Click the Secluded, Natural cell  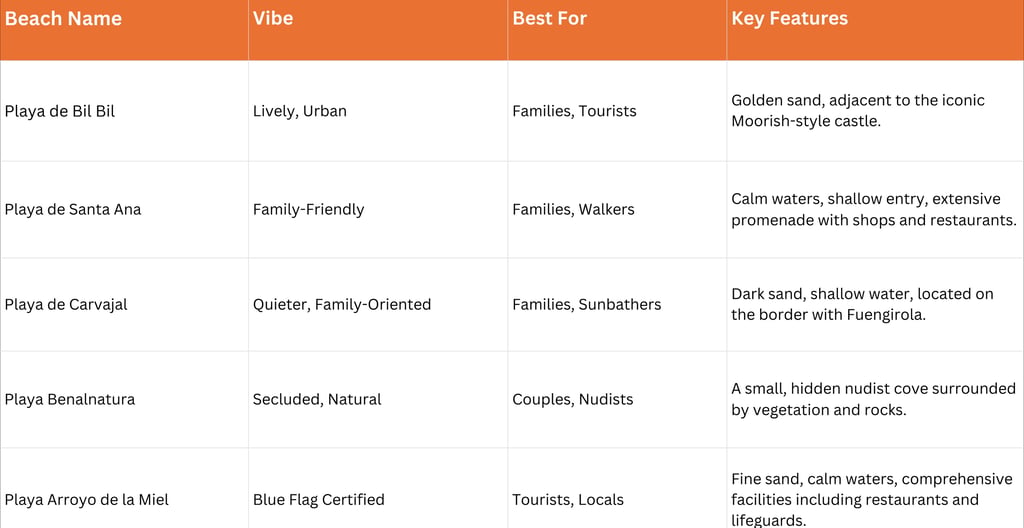click(377, 399)
